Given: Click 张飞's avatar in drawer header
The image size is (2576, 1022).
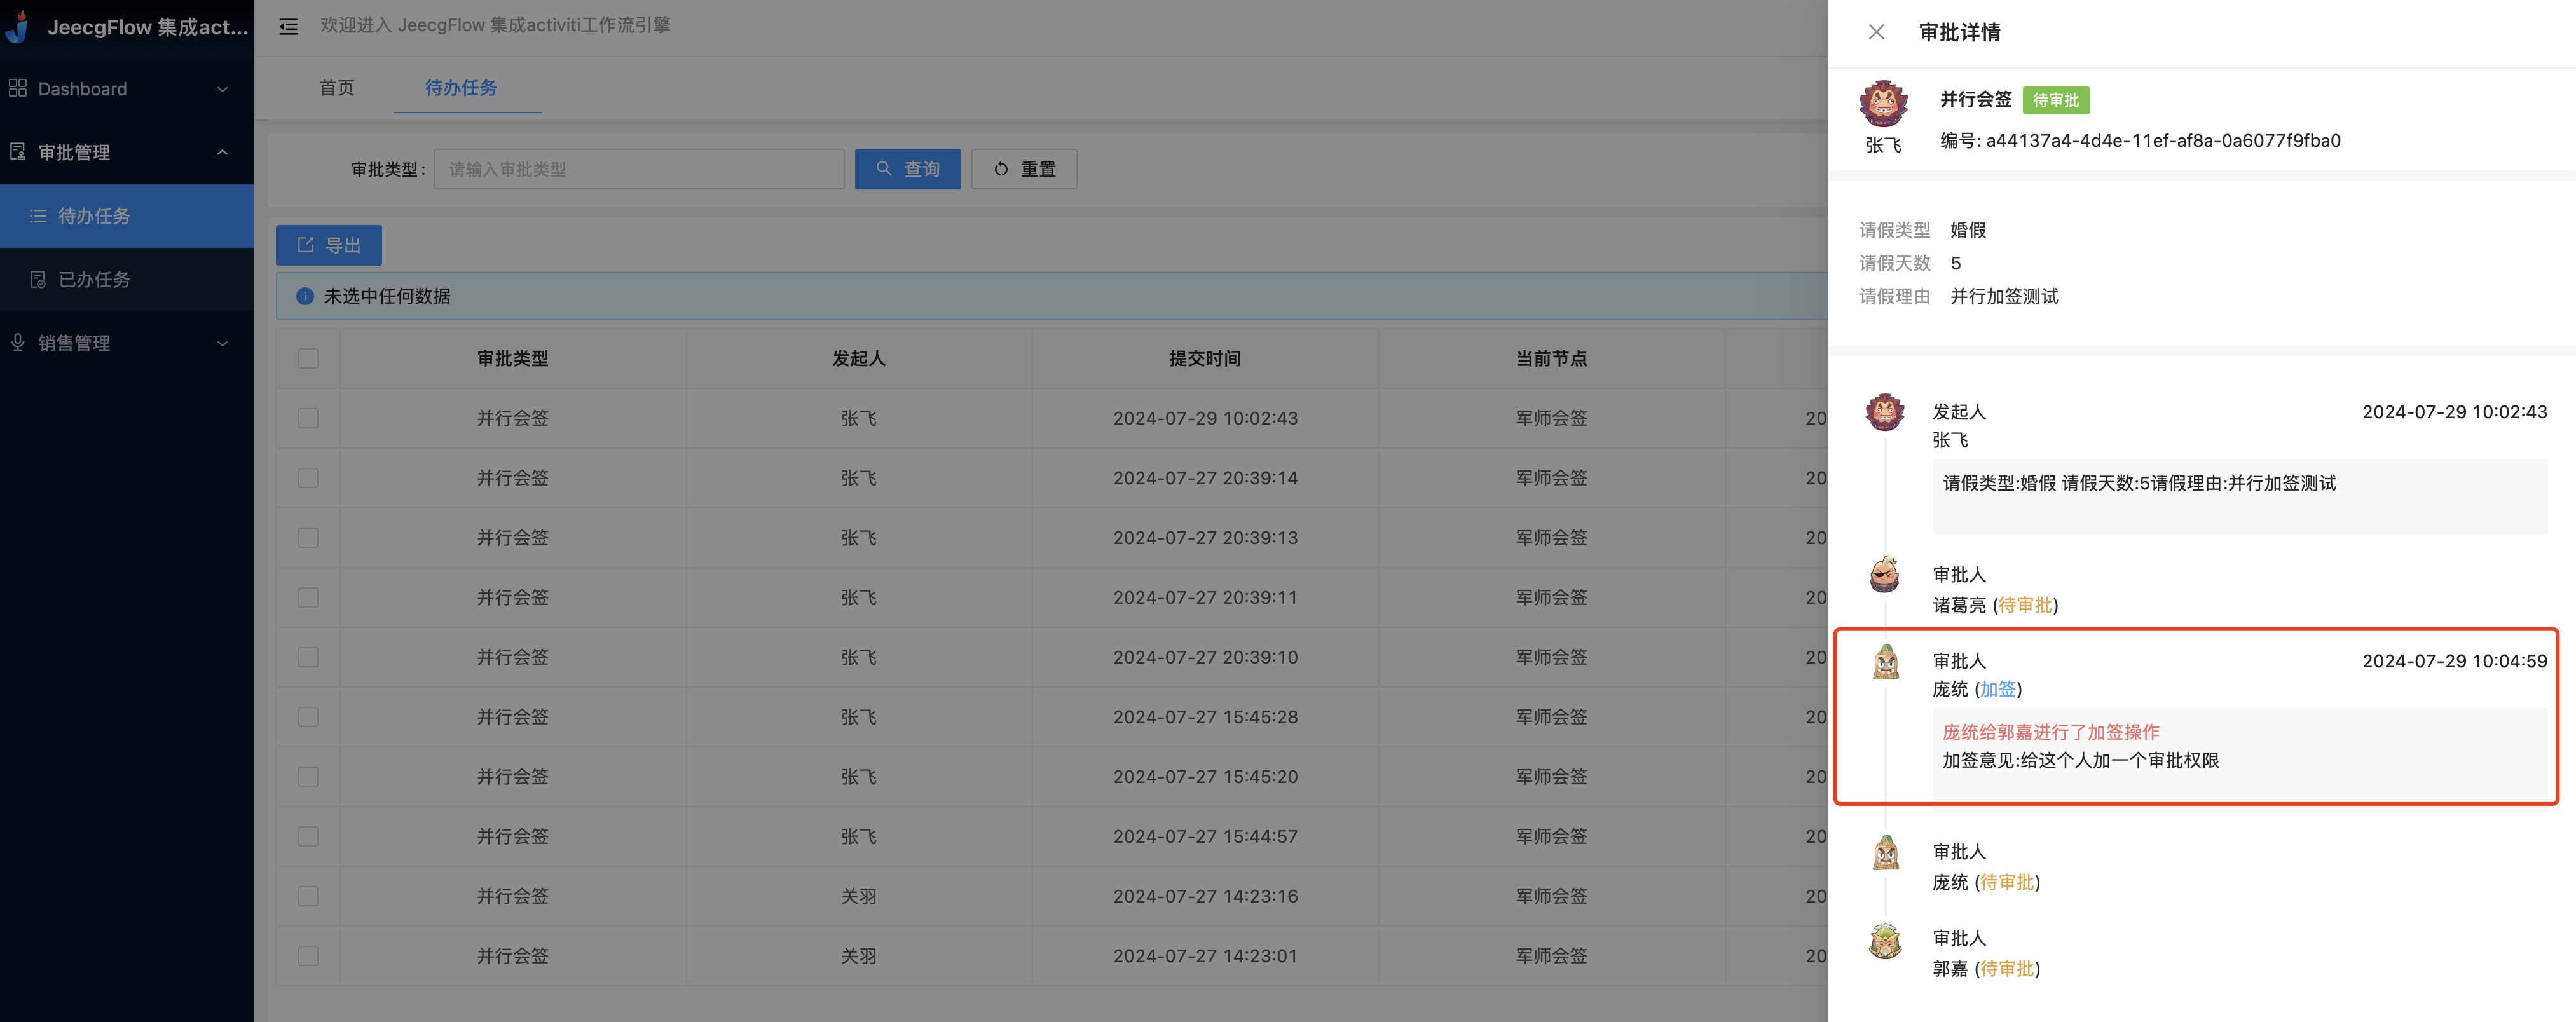Looking at the screenshot, I should tap(1883, 104).
